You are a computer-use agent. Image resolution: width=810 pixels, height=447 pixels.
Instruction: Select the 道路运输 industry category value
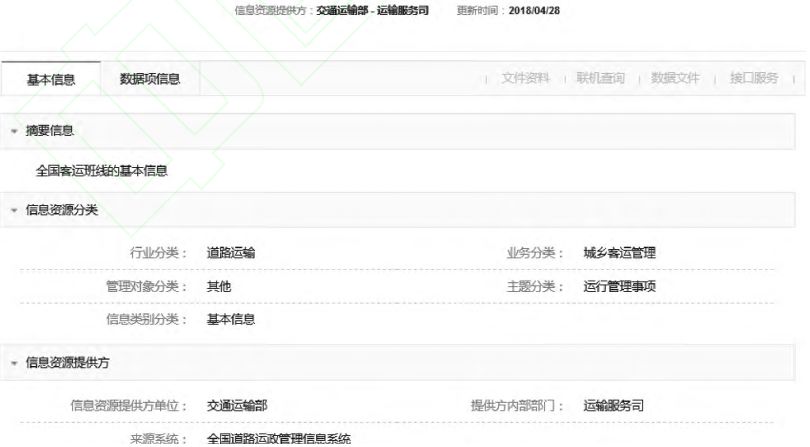pyautogui.click(x=230, y=253)
